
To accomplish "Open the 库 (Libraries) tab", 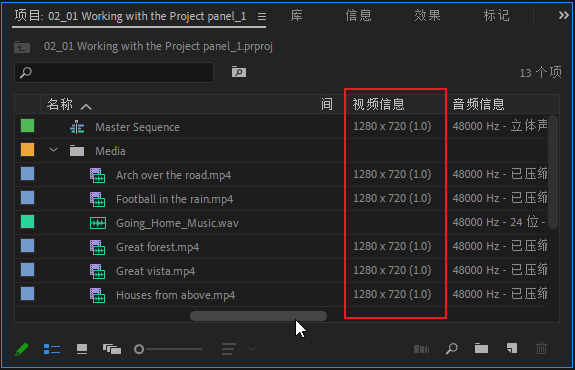I will point(296,16).
